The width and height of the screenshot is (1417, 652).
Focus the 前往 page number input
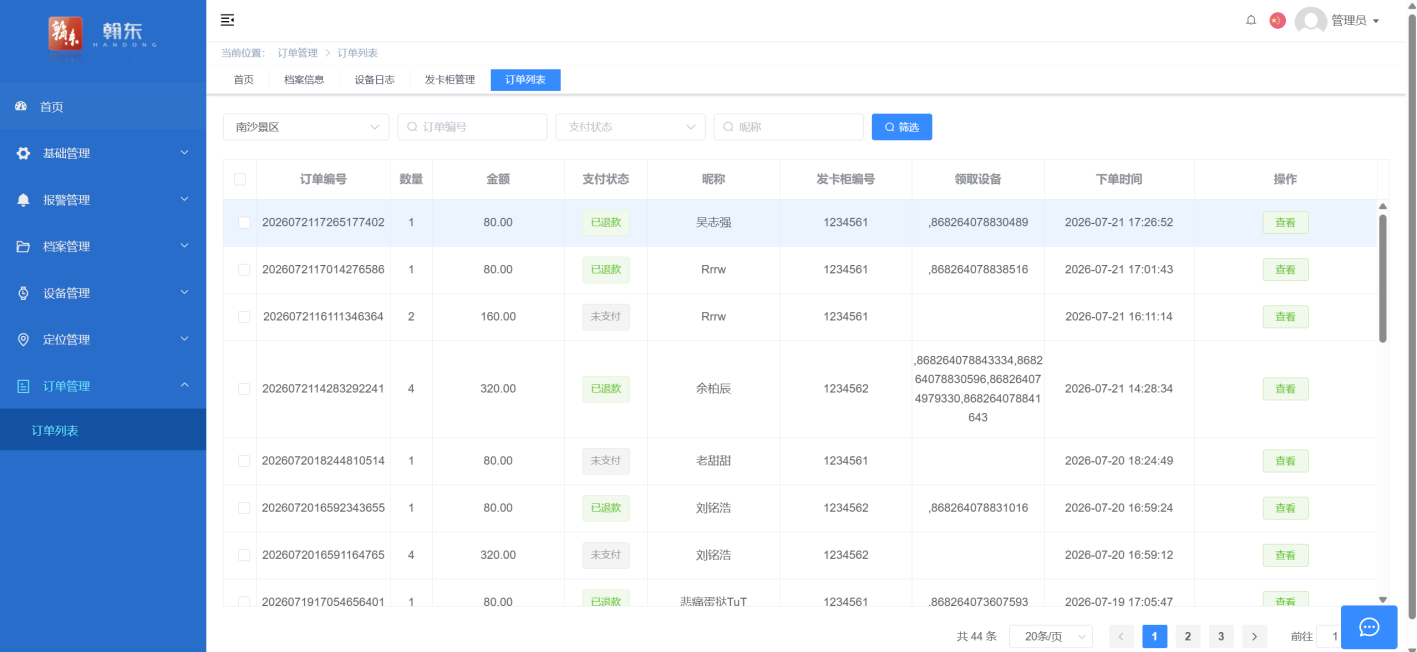pyautogui.click(x=1329, y=636)
